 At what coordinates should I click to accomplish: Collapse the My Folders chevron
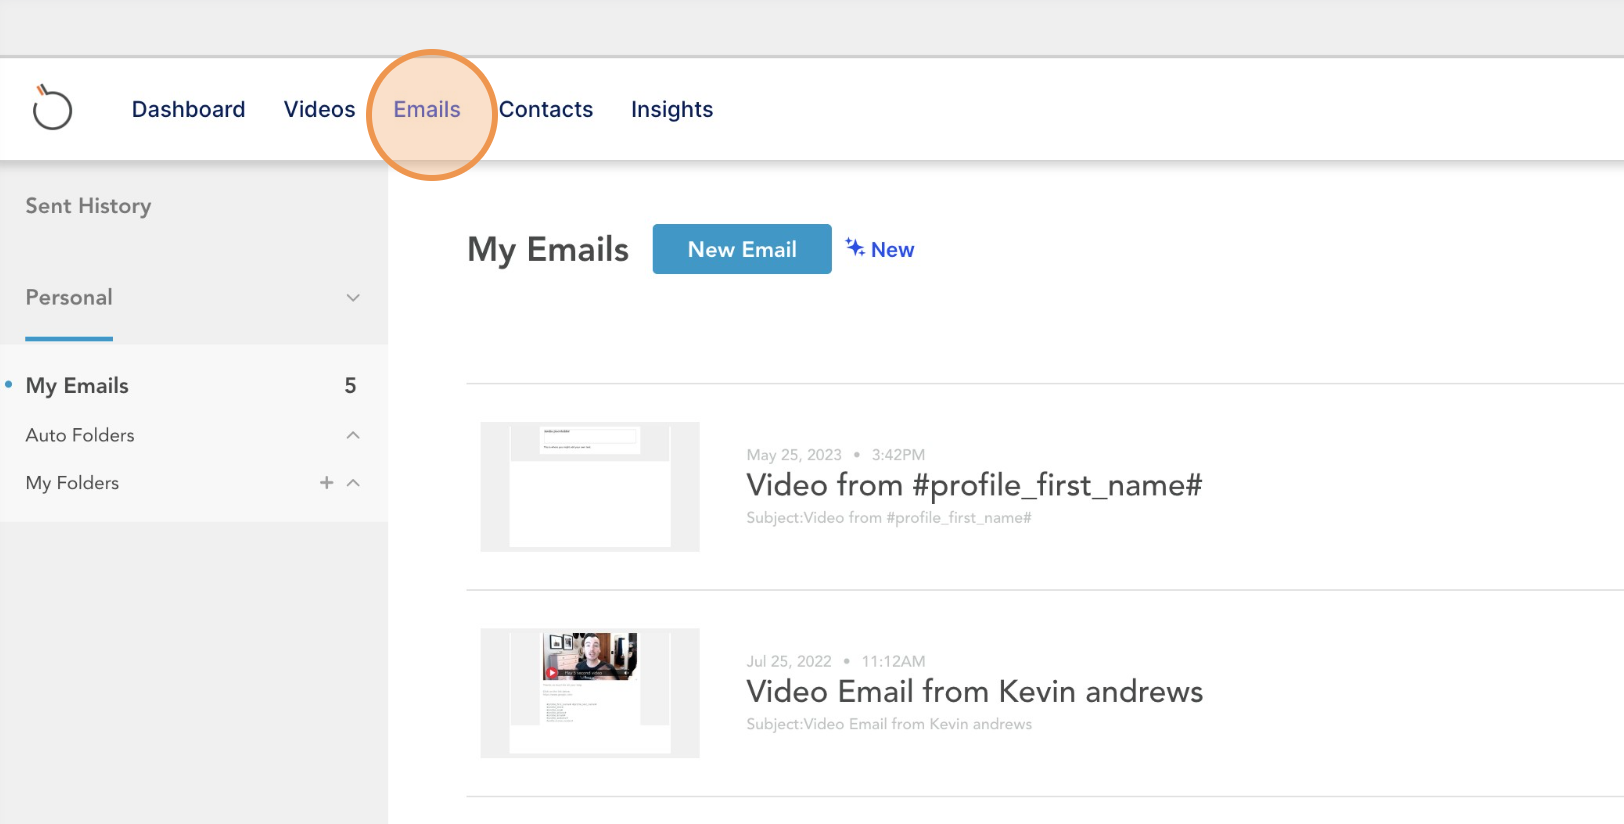click(x=353, y=483)
